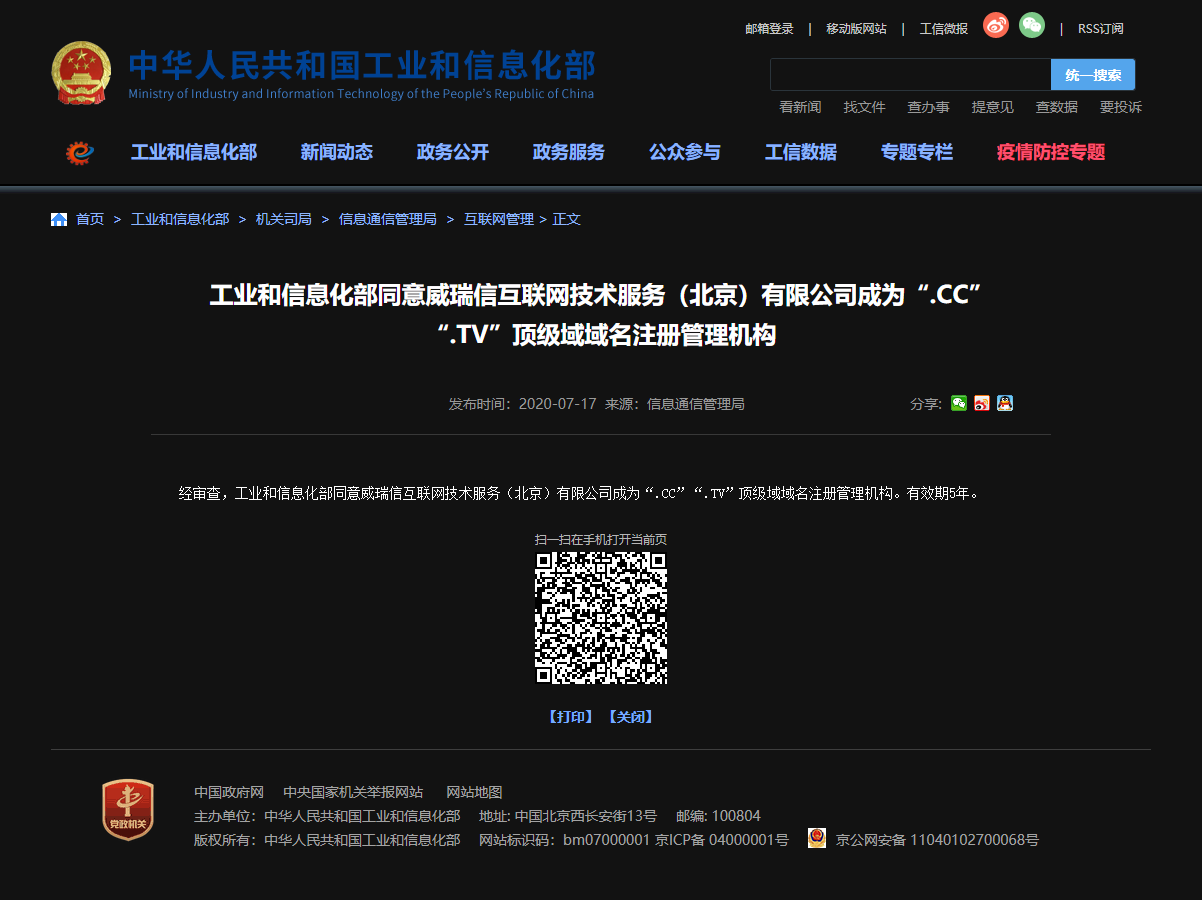Click the 机关司局 breadcrumb link
Image resolution: width=1202 pixels, height=900 pixels.
(284, 219)
